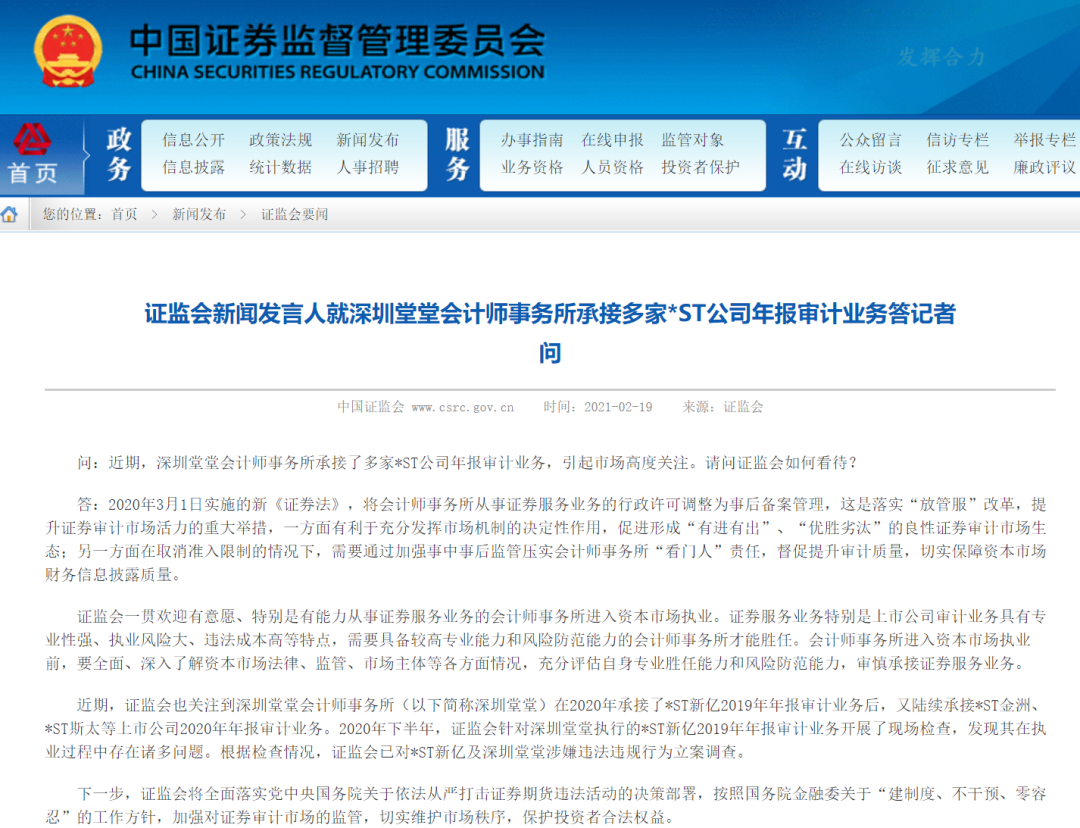Open 统计数据 navigation link
1080x828 pixels.
point(280,167)
